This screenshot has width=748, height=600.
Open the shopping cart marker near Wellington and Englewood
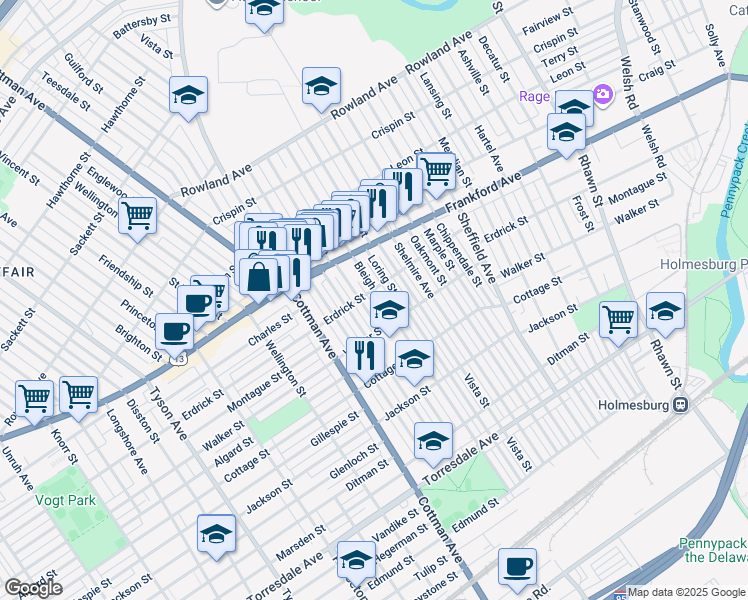point(137,218)
